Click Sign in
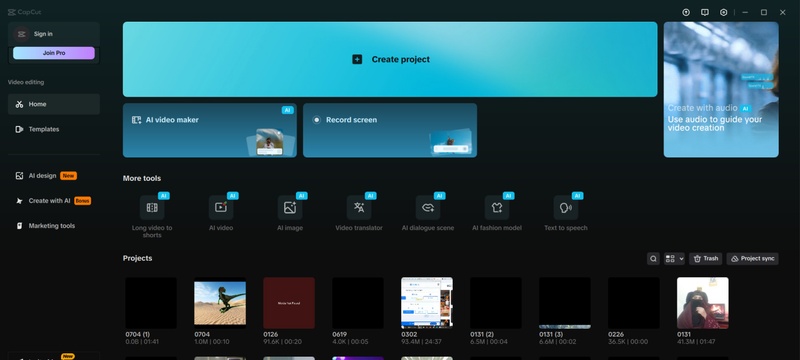The width and height of the screenshot is (800, 360). click(x=43, y=34)
